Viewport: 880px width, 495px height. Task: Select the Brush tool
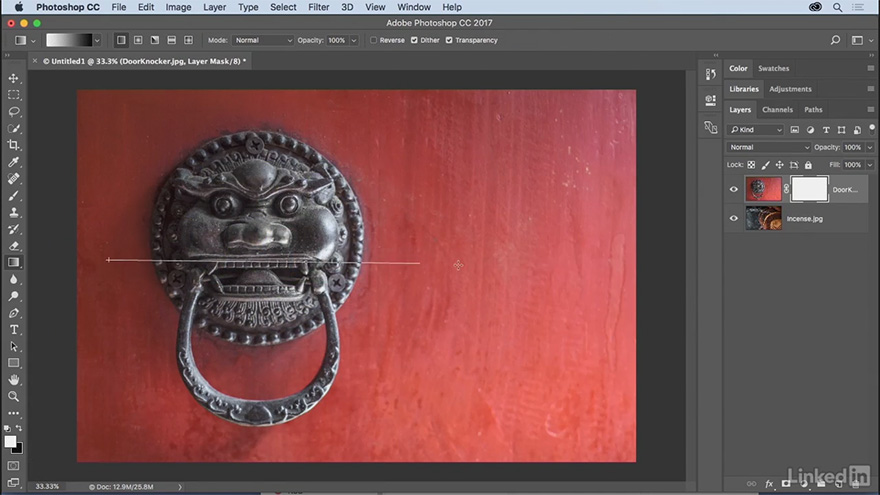pyautogui.click(x=13, y=196)
